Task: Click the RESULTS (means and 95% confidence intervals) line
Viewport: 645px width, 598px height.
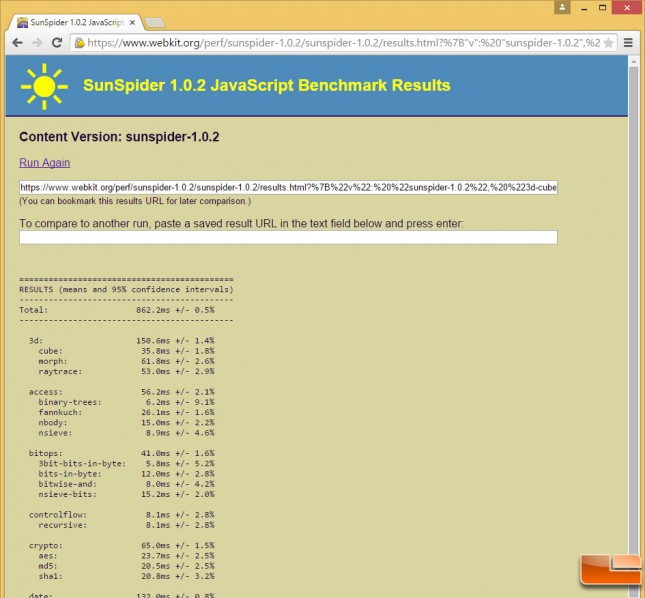Action: pyautogui.click(x=126, y=290)
